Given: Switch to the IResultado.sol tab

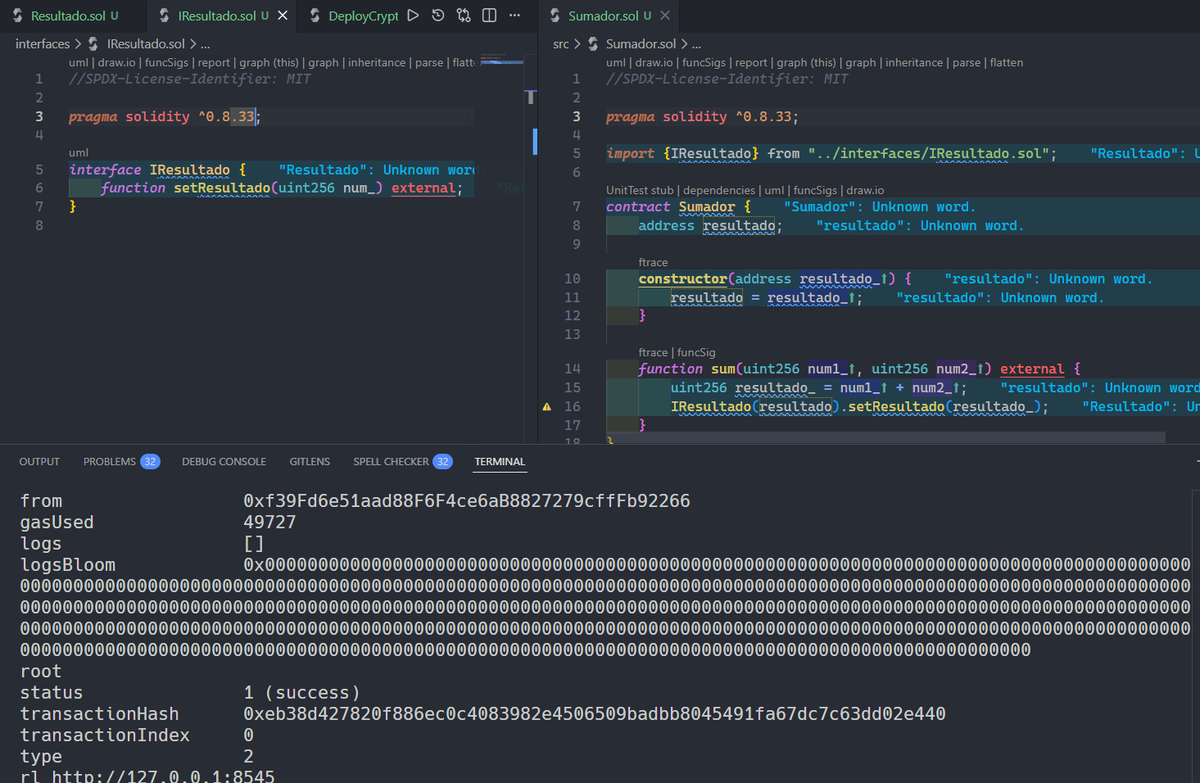Looking at the screenshot, I should 215,16.
